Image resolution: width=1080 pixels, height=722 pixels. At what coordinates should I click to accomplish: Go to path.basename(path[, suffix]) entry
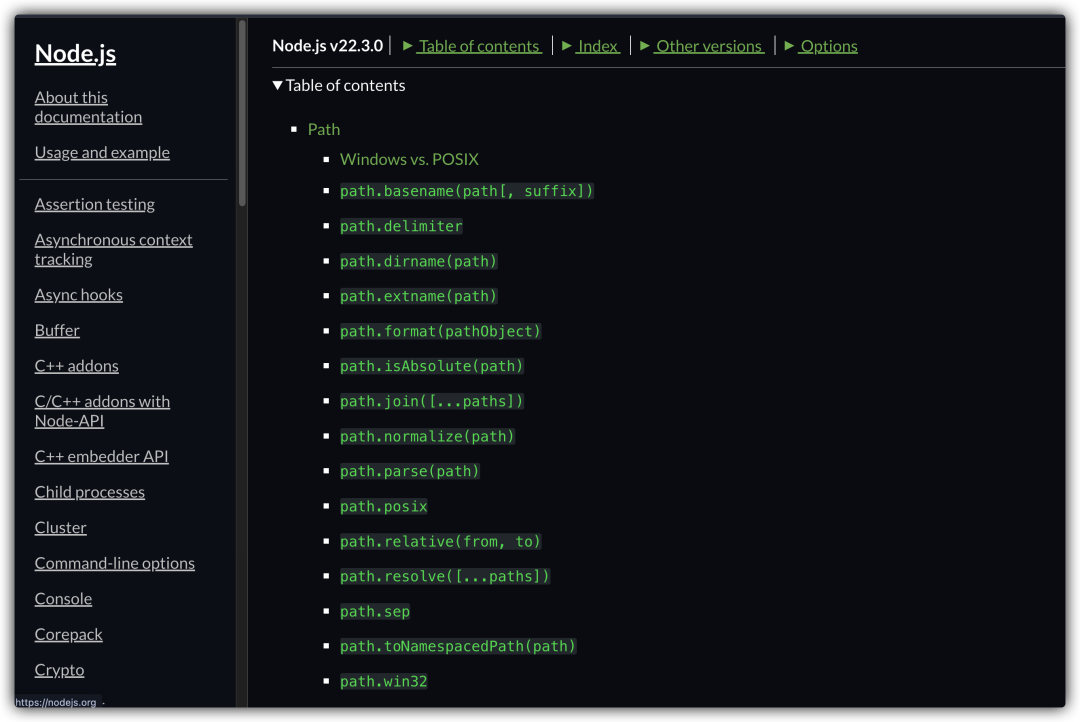click(466, 191)
